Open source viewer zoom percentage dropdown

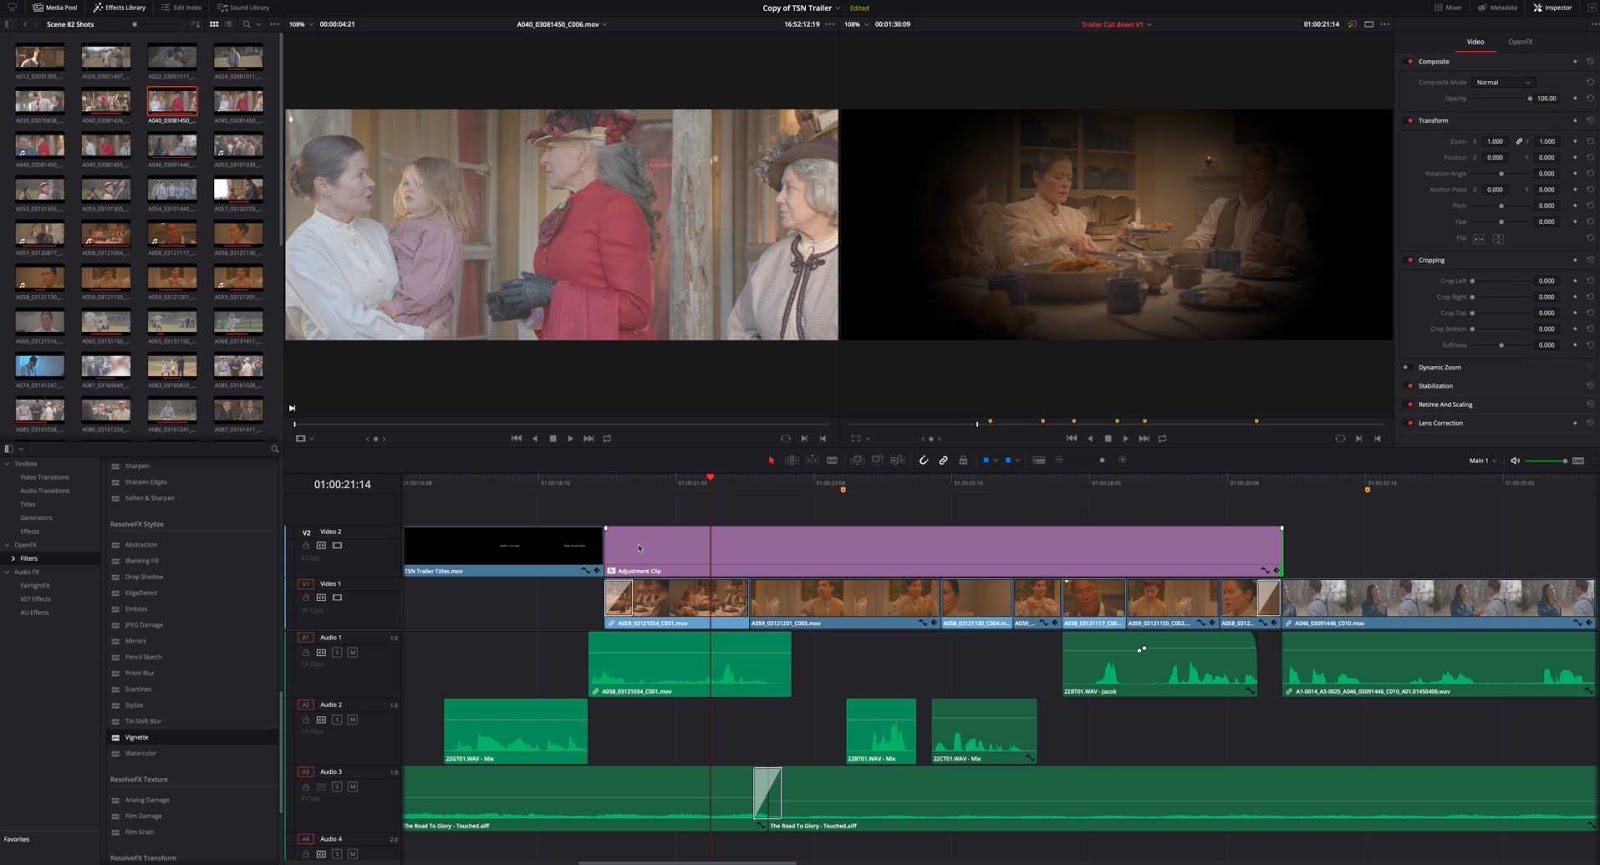(301, 24)
